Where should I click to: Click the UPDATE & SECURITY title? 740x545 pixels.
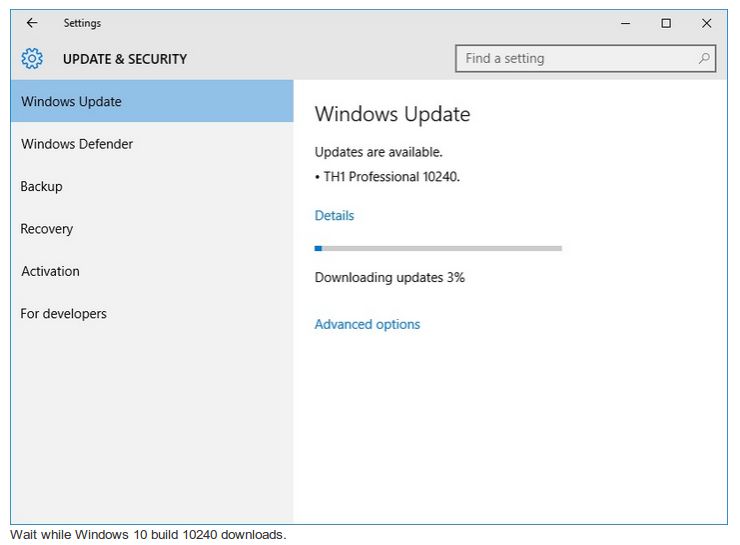125,59
